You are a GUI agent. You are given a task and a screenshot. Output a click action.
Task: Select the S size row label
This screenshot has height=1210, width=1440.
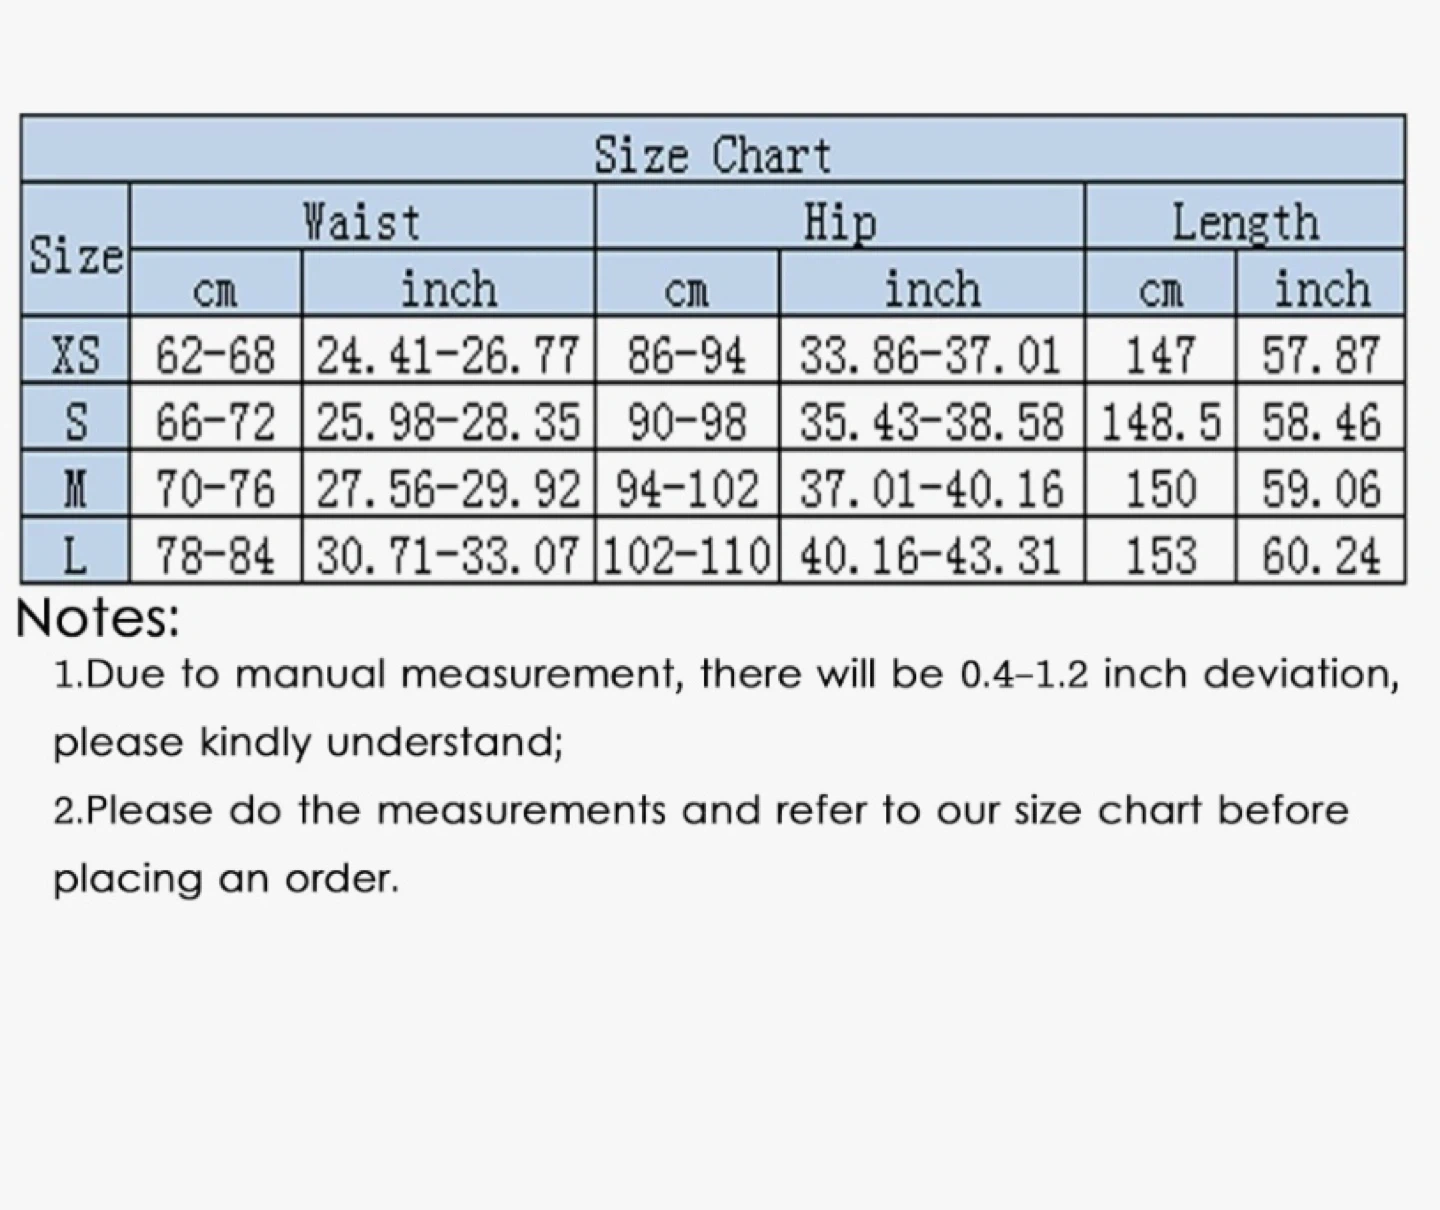(x=76, y=422)
